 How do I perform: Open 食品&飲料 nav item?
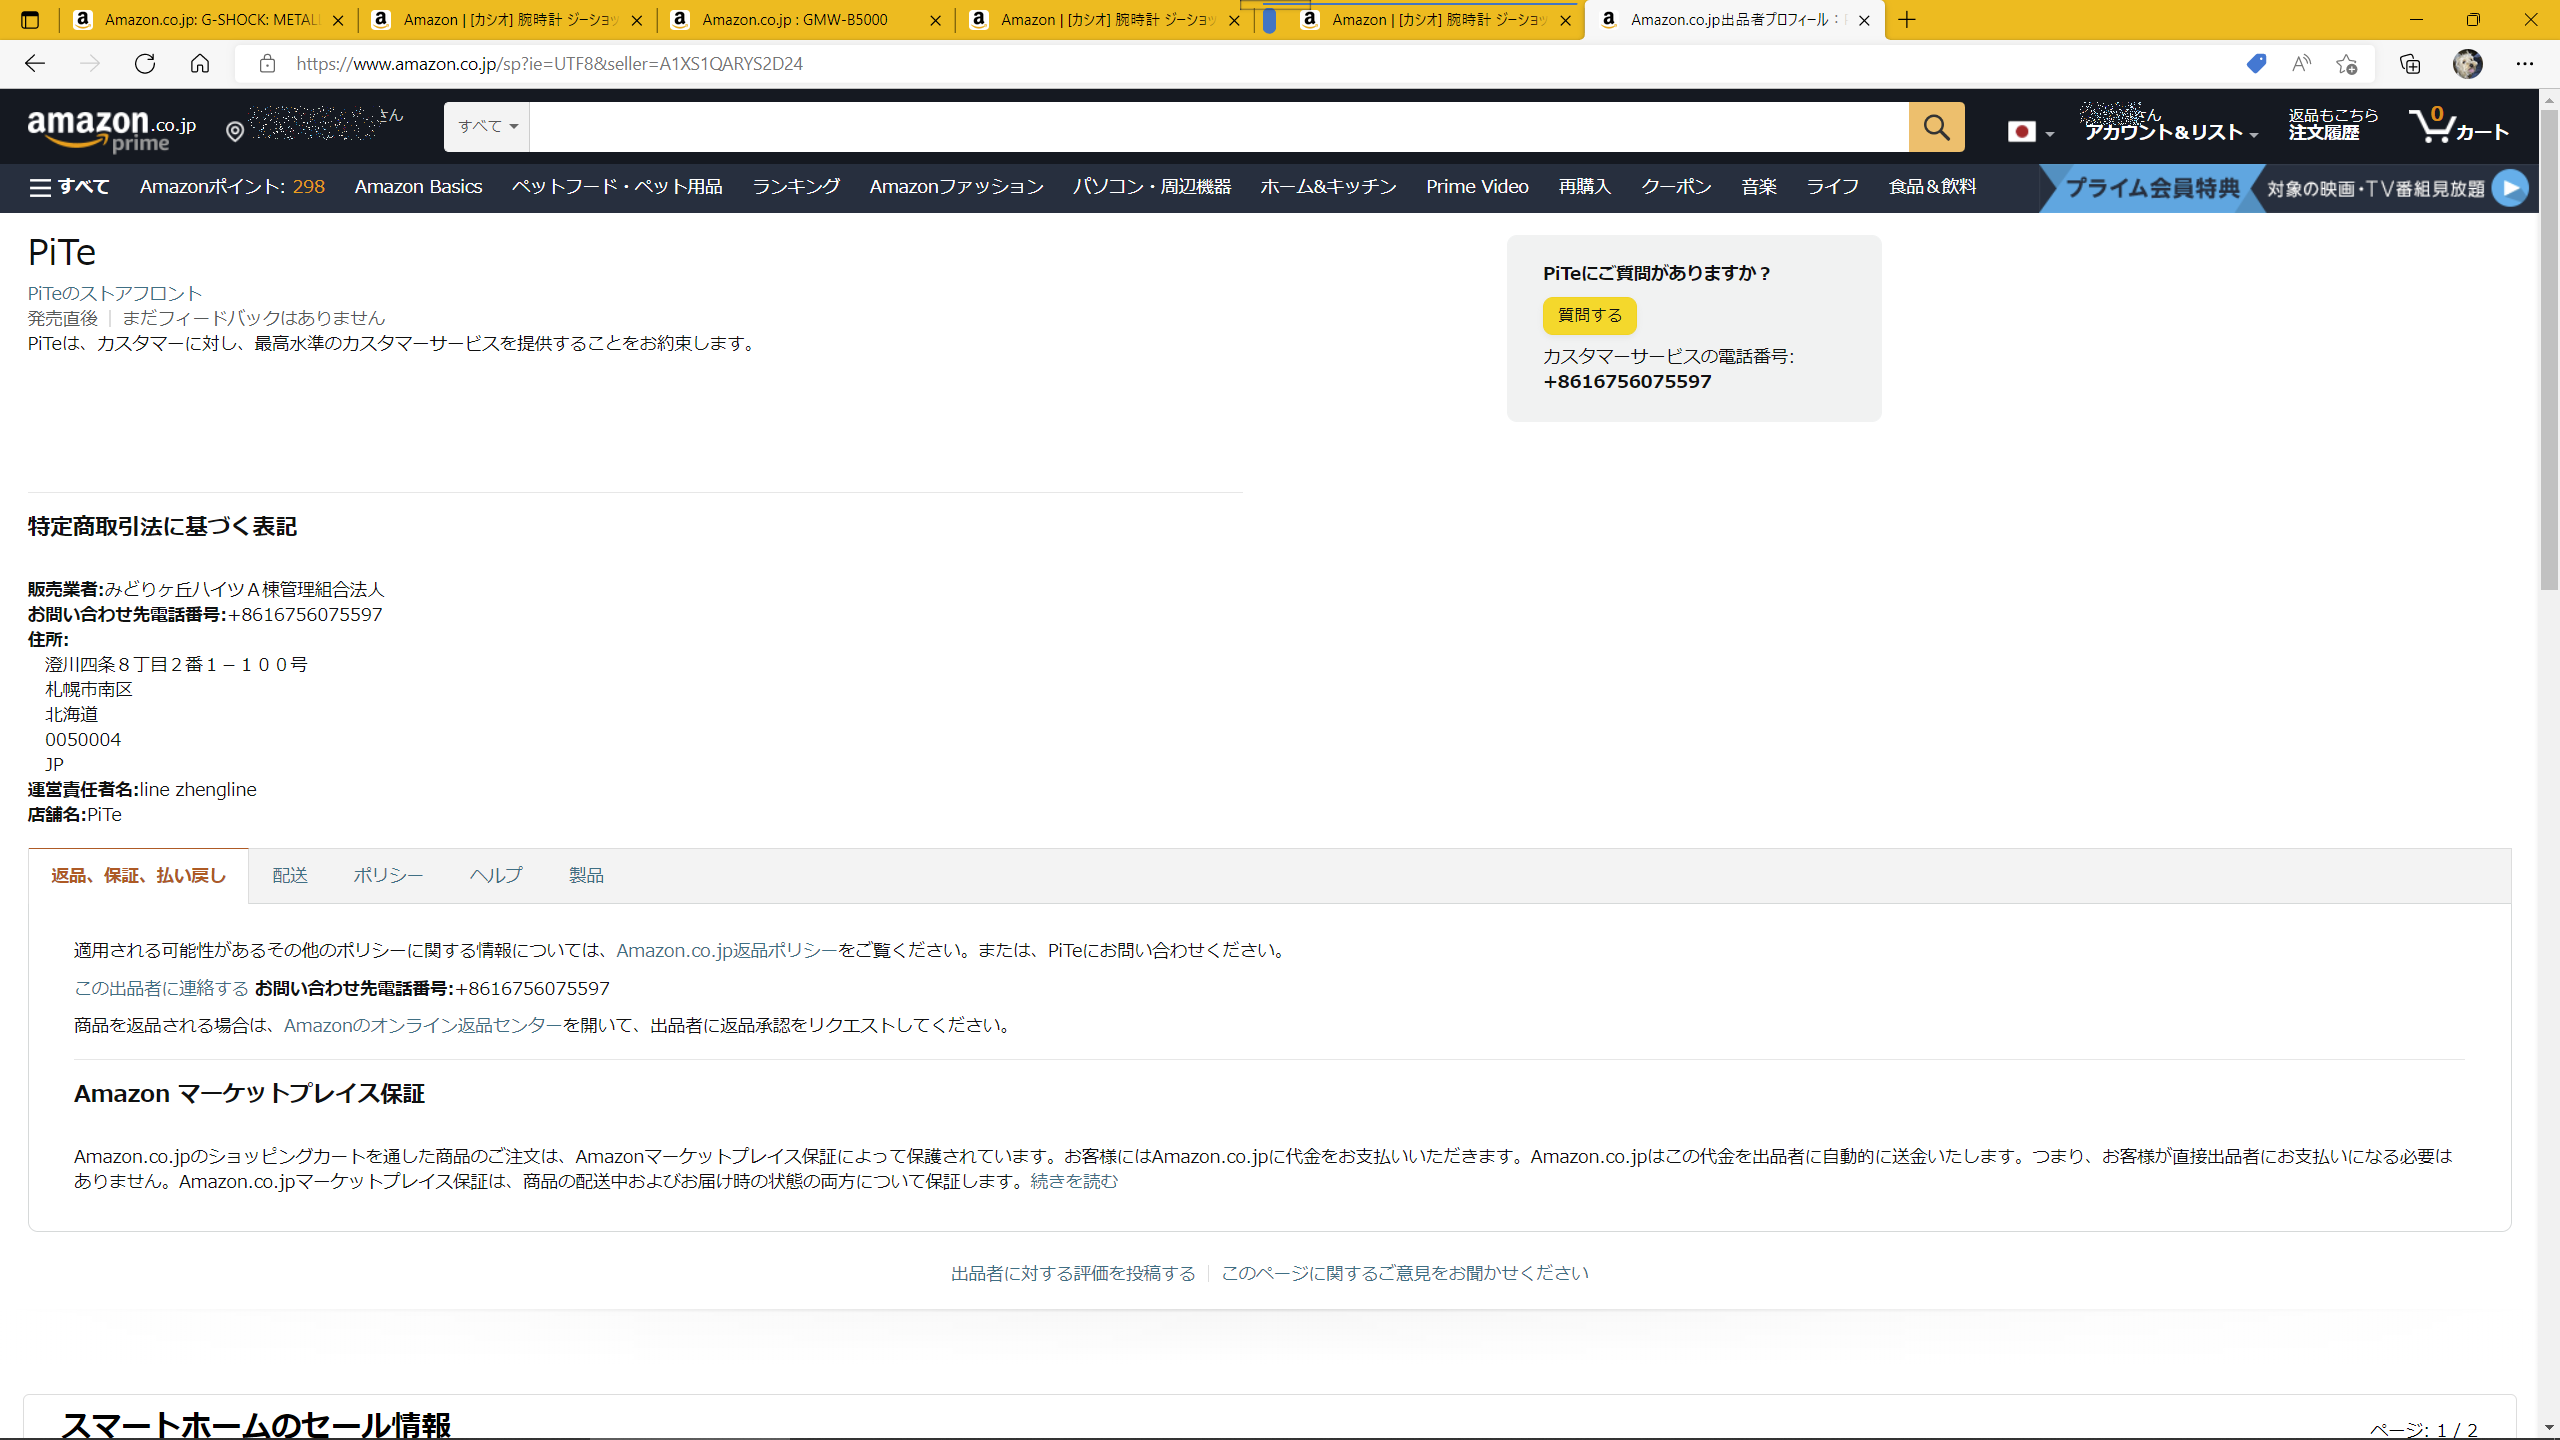(1932, 187)
